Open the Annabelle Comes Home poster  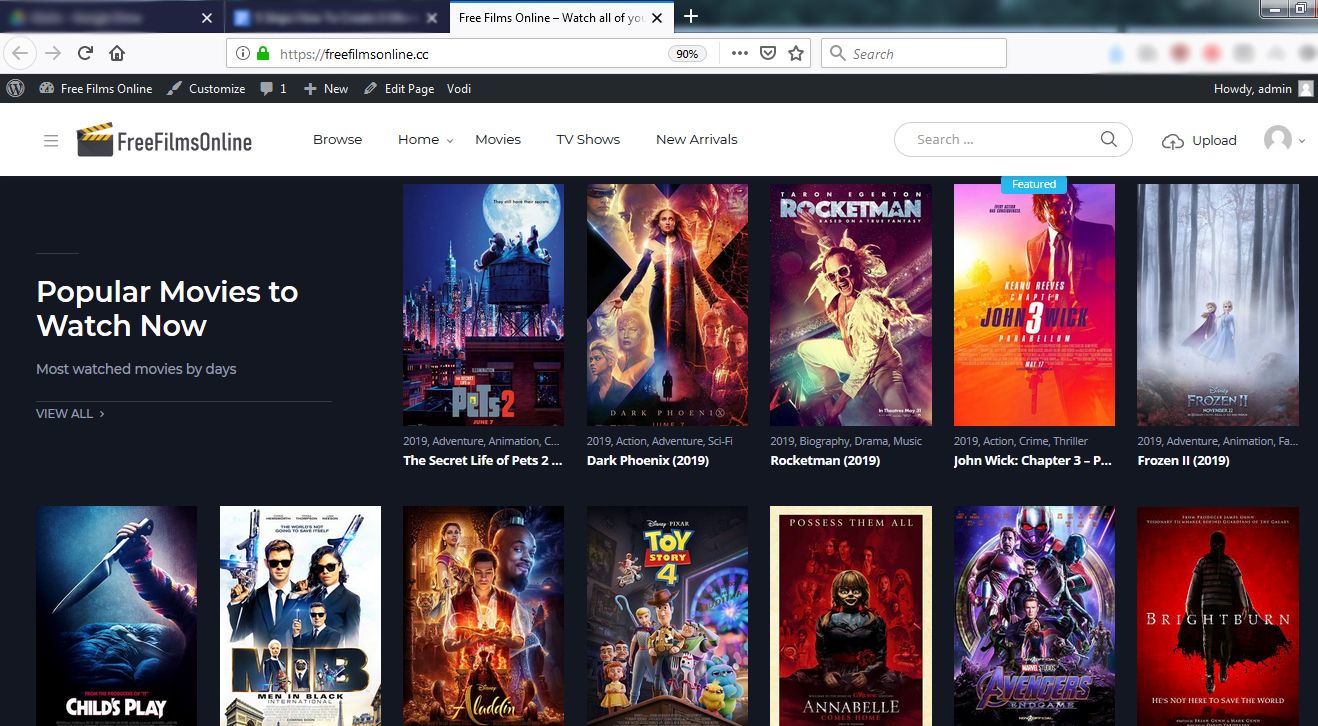[851, 616]
